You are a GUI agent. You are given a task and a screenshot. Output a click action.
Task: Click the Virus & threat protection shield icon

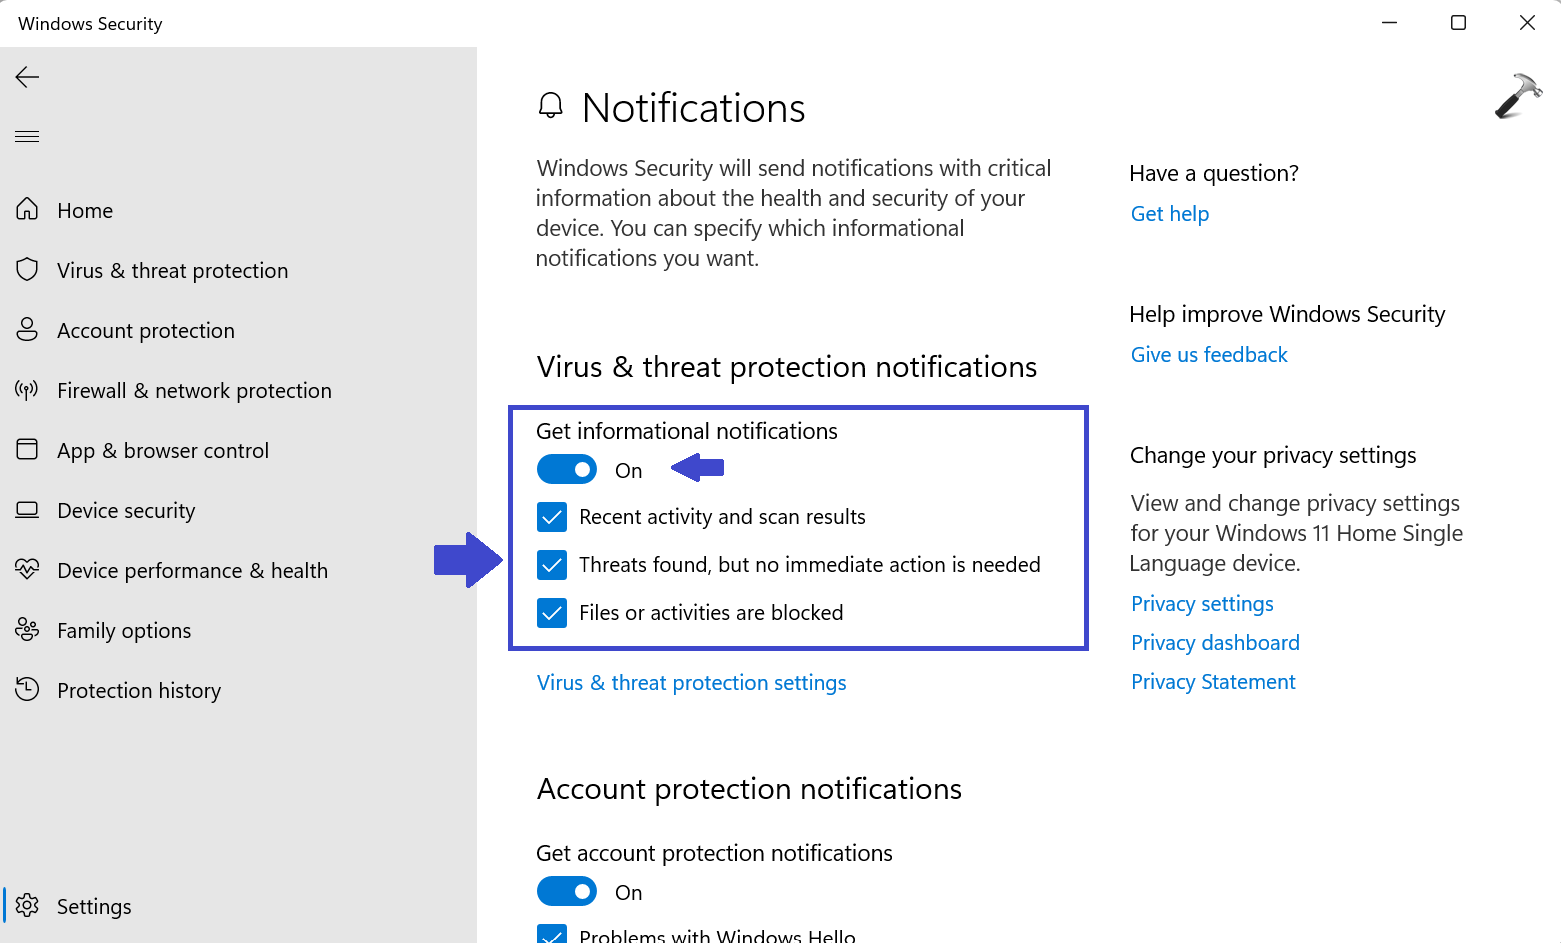pyautogui.click(x=27, y=269)
